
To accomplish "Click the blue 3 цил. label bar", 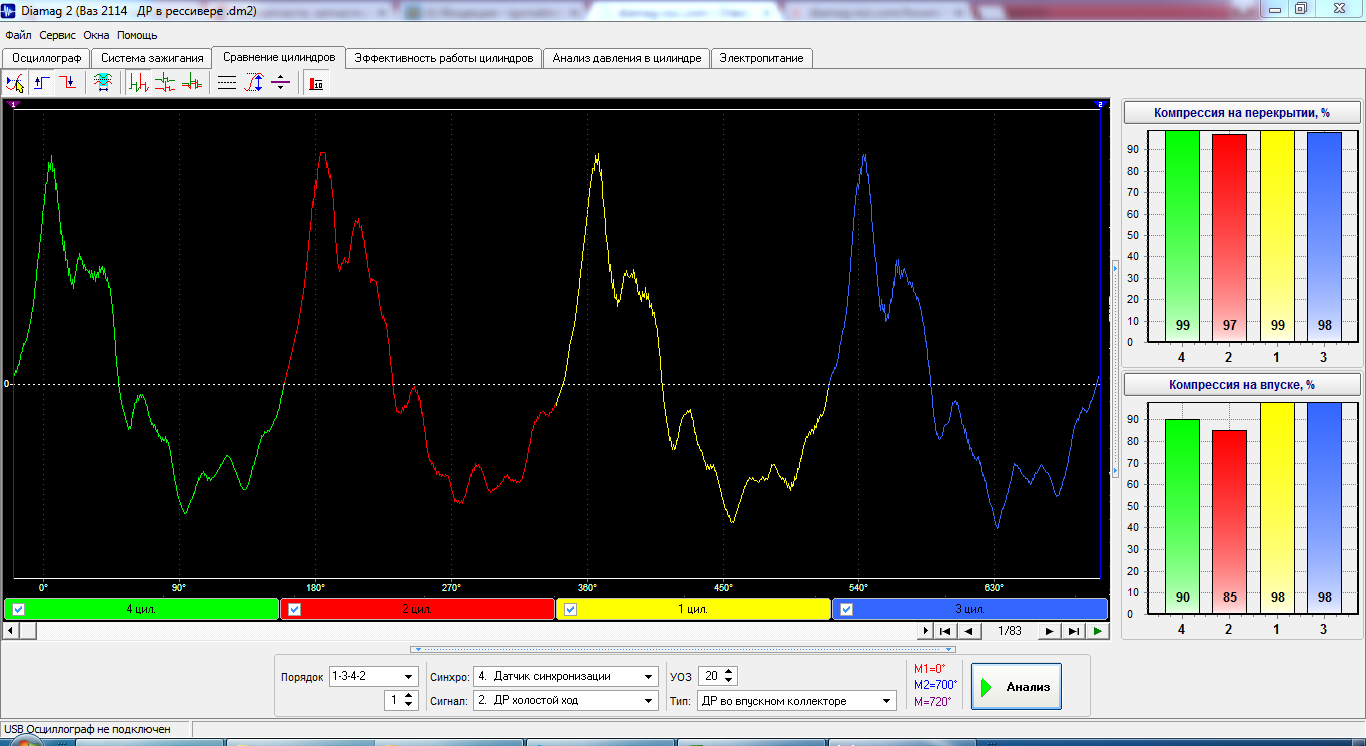I will pyautogui.click(x=969, y=609).
